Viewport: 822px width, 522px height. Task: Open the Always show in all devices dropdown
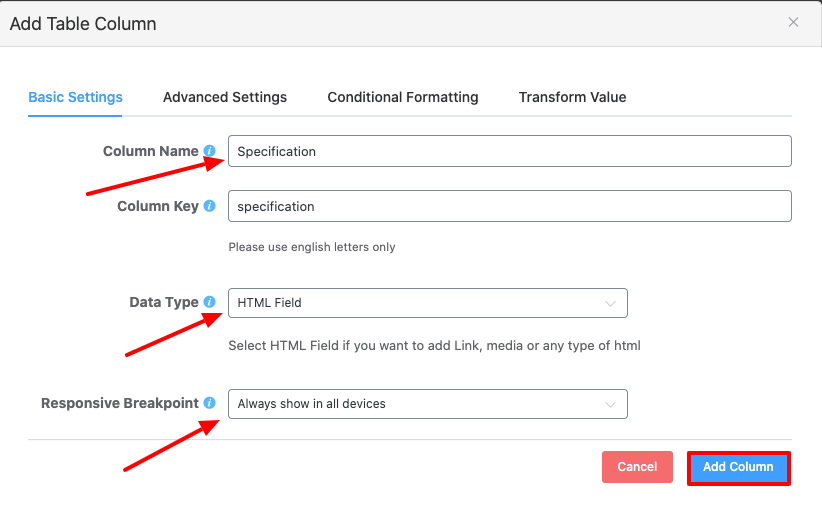point(420,404)
